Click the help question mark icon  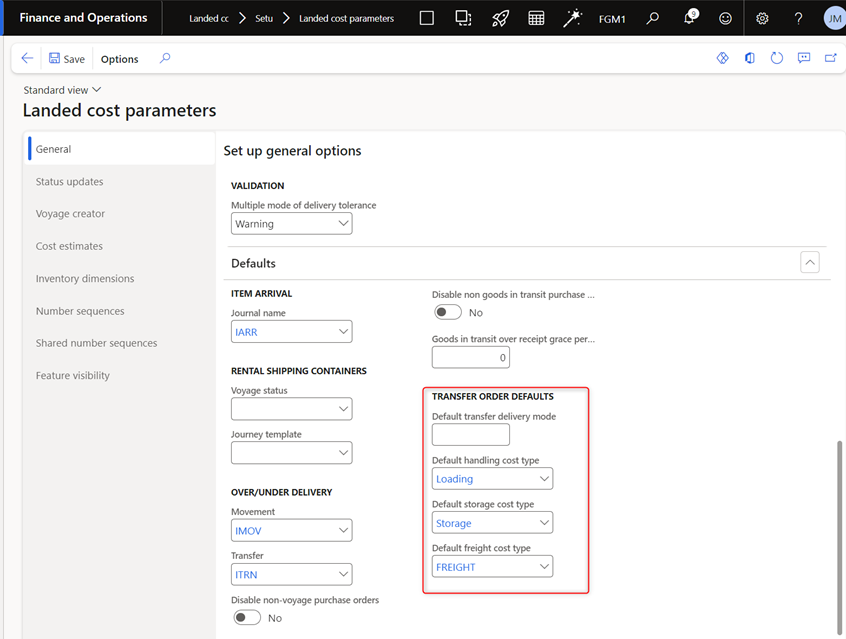point(798,19)
